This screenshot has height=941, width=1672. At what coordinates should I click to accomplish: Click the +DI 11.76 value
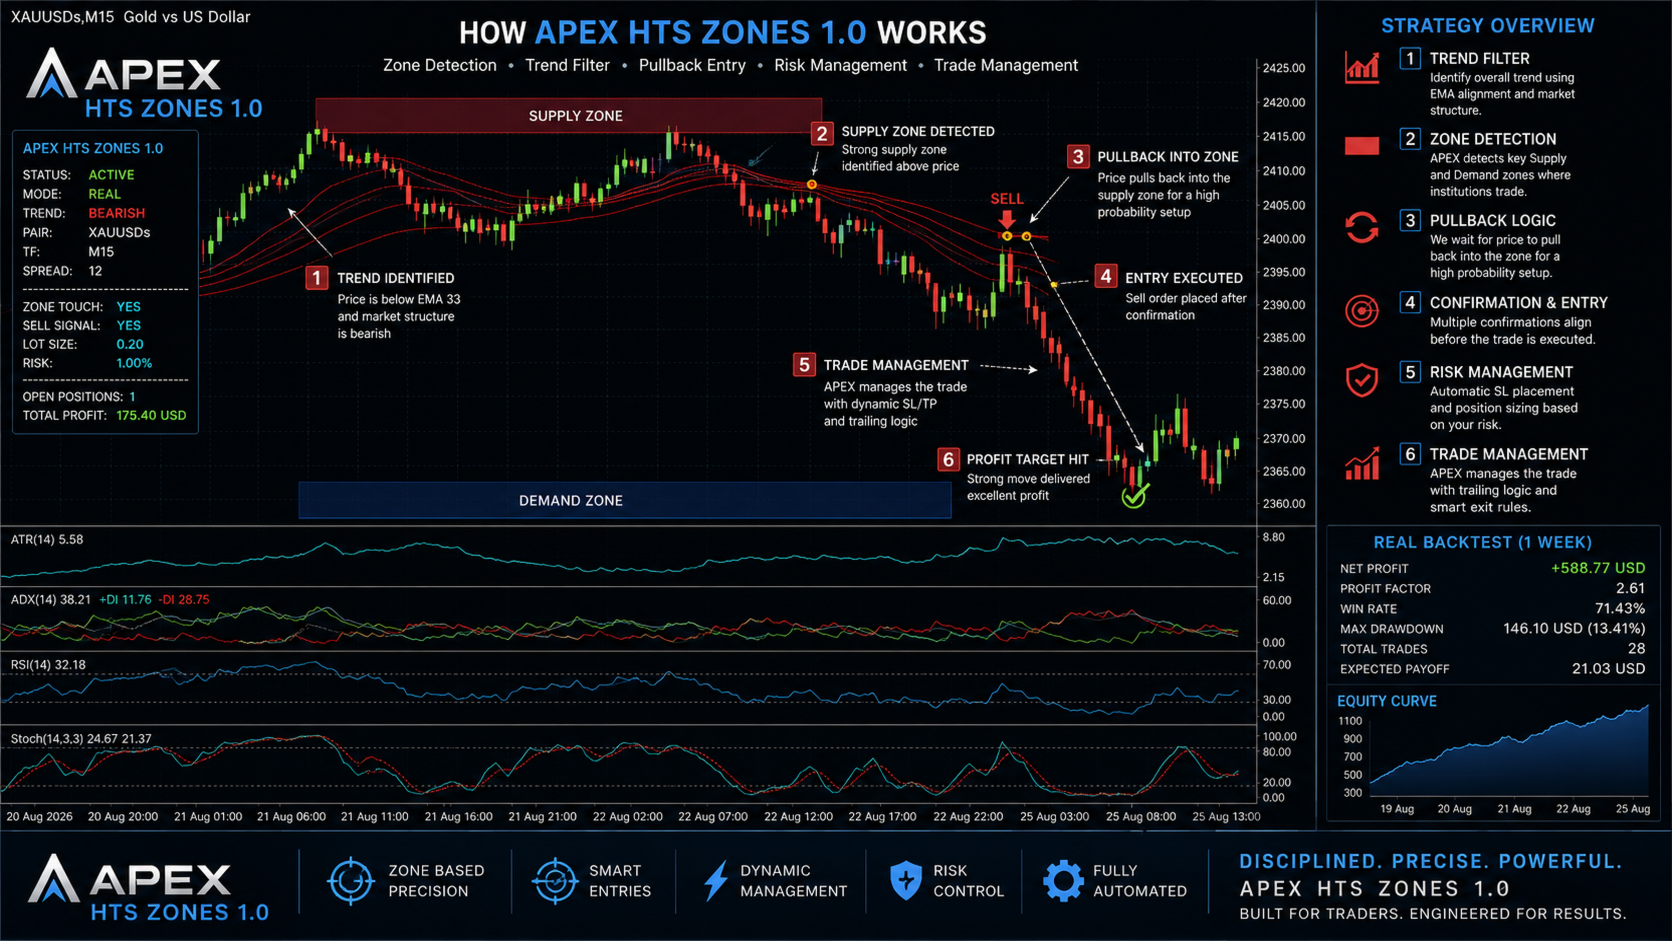pyautogui.click(x=125, y=600)
